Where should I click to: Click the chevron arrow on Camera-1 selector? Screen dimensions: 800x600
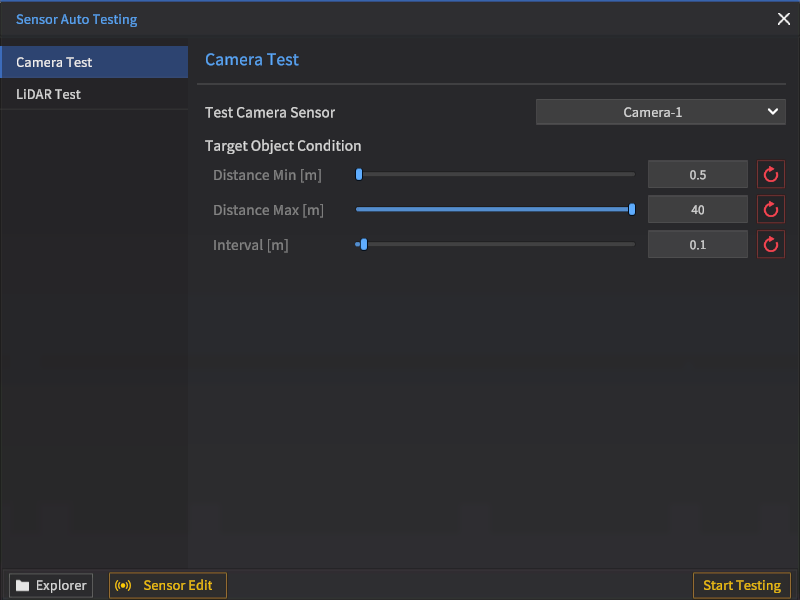tap(772, 112)
